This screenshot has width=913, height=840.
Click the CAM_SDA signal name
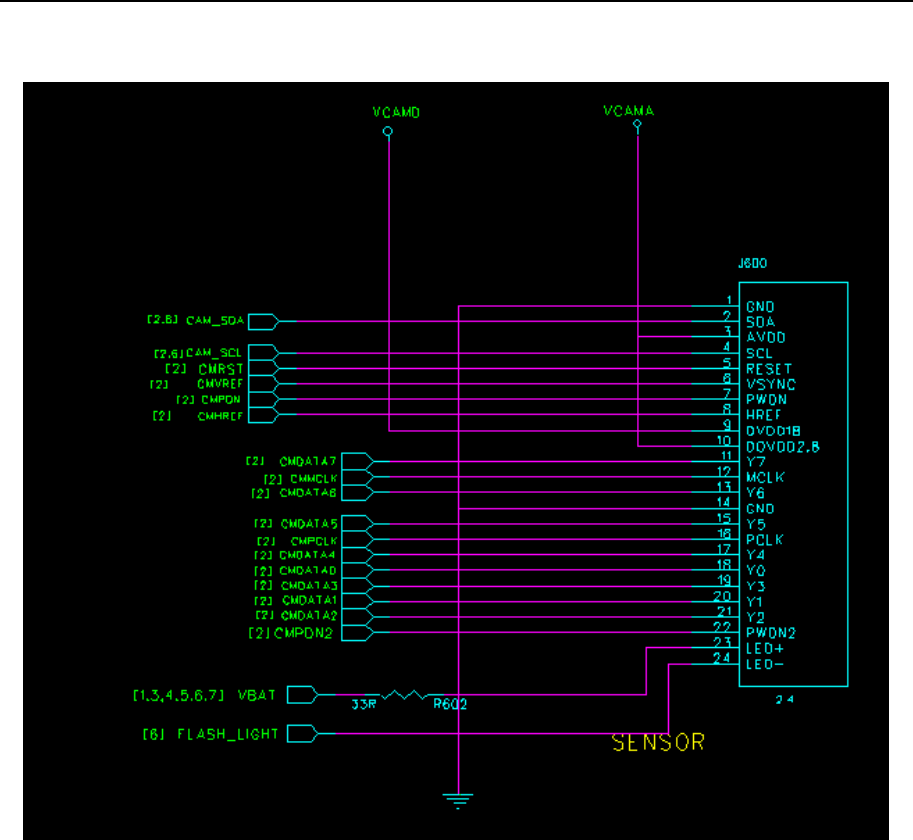(x=215, y=321)
